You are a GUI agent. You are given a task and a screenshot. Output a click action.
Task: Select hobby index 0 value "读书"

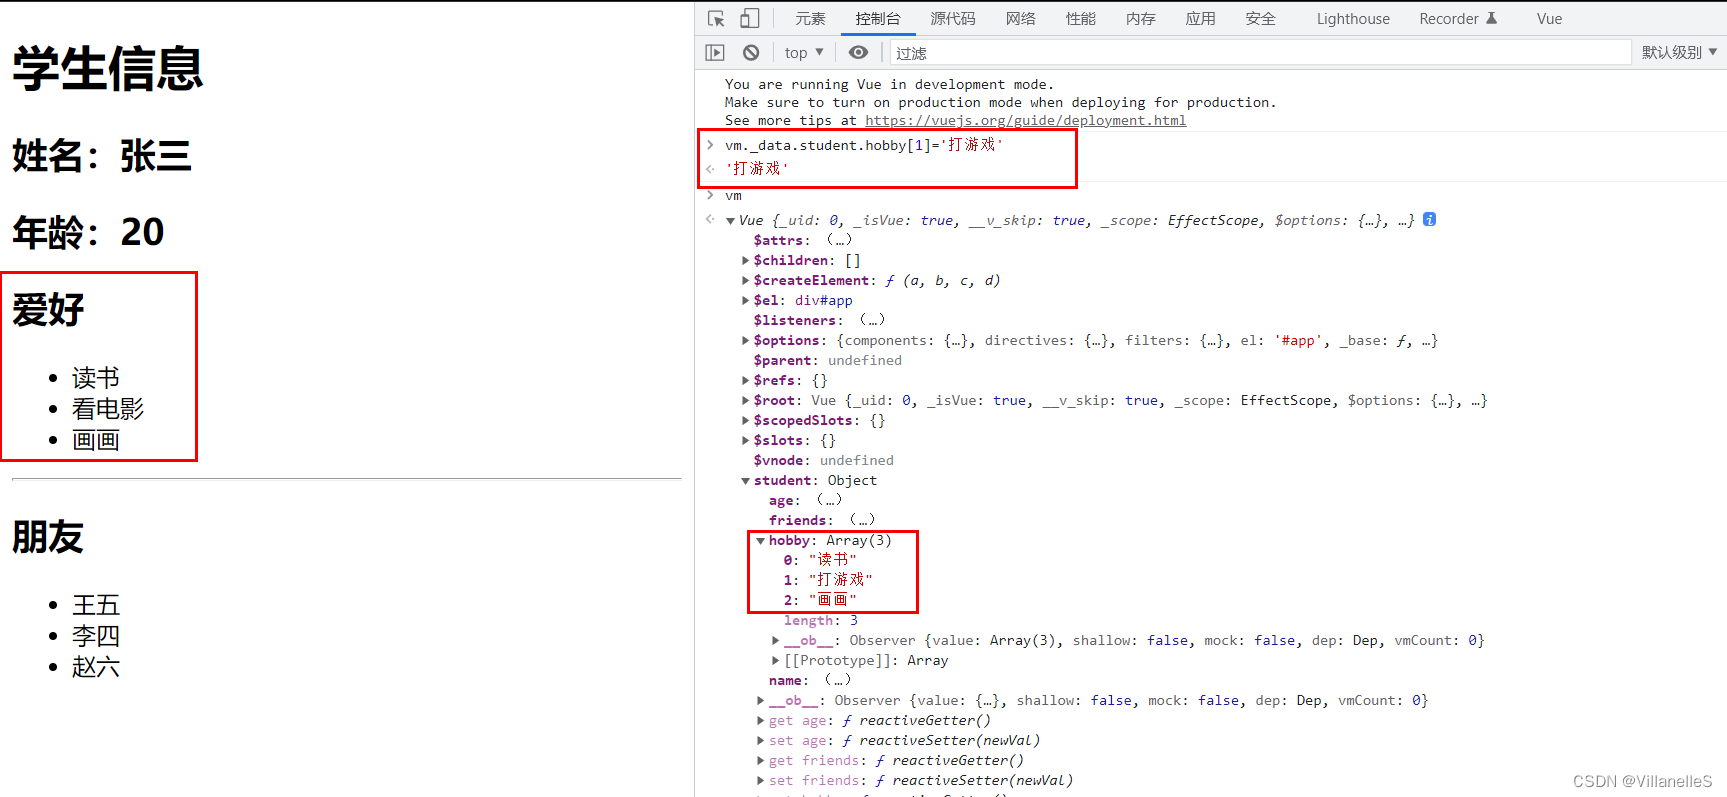tap(833, 560)
